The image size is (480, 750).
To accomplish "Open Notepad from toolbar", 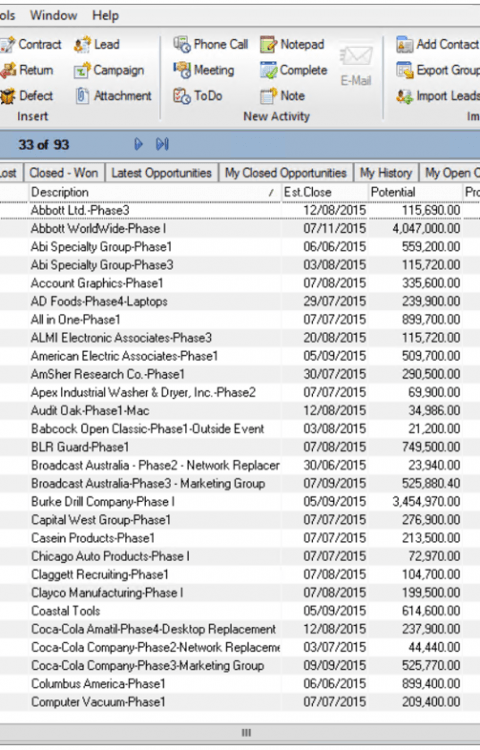I will [x=268, y=44].
